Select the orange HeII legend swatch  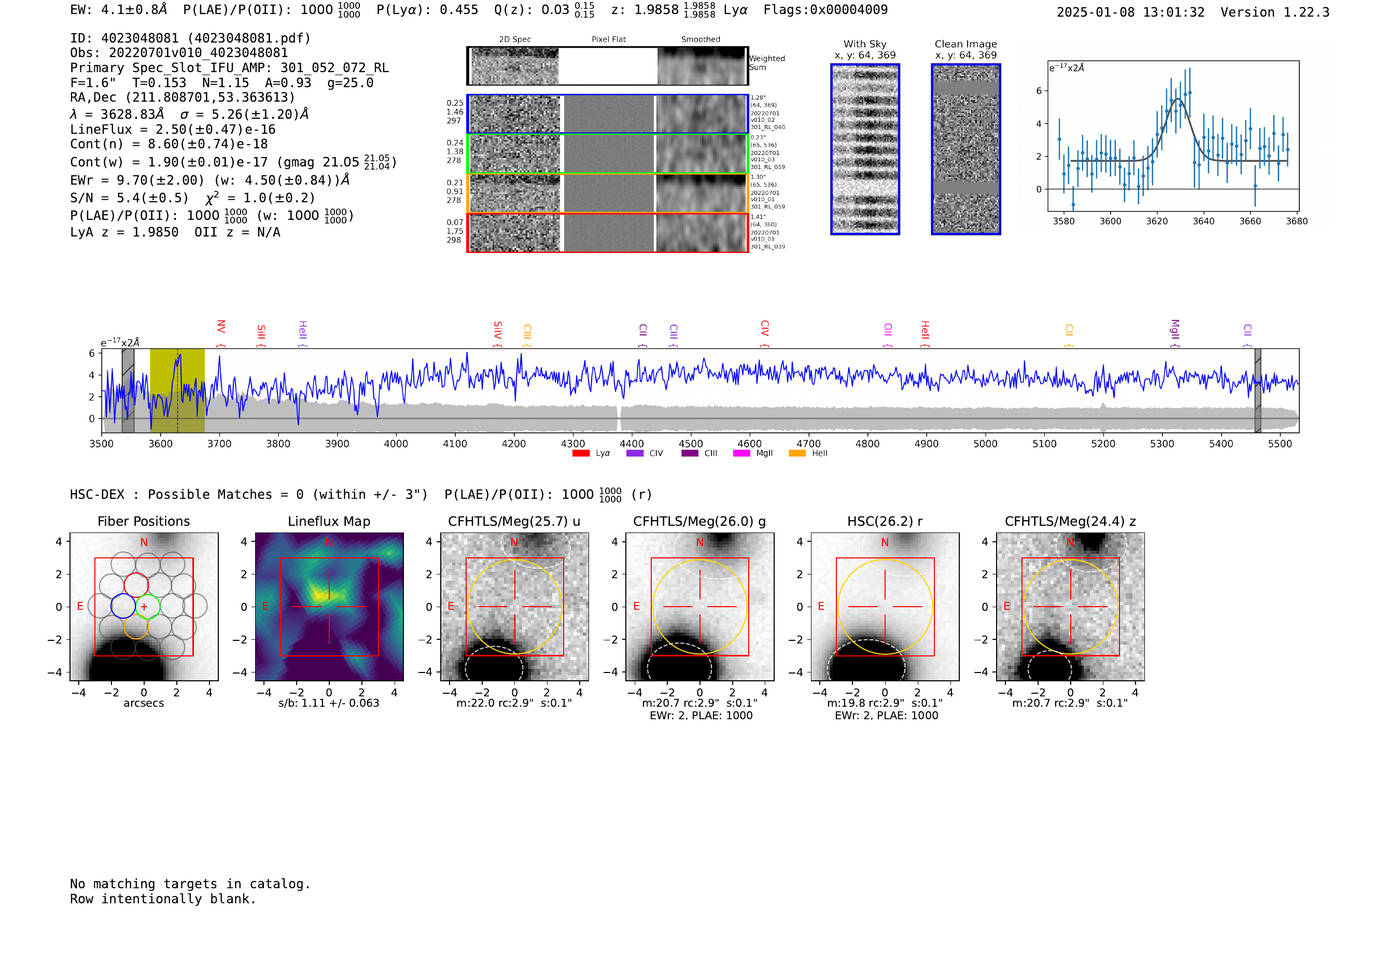[x=797, y=453]
